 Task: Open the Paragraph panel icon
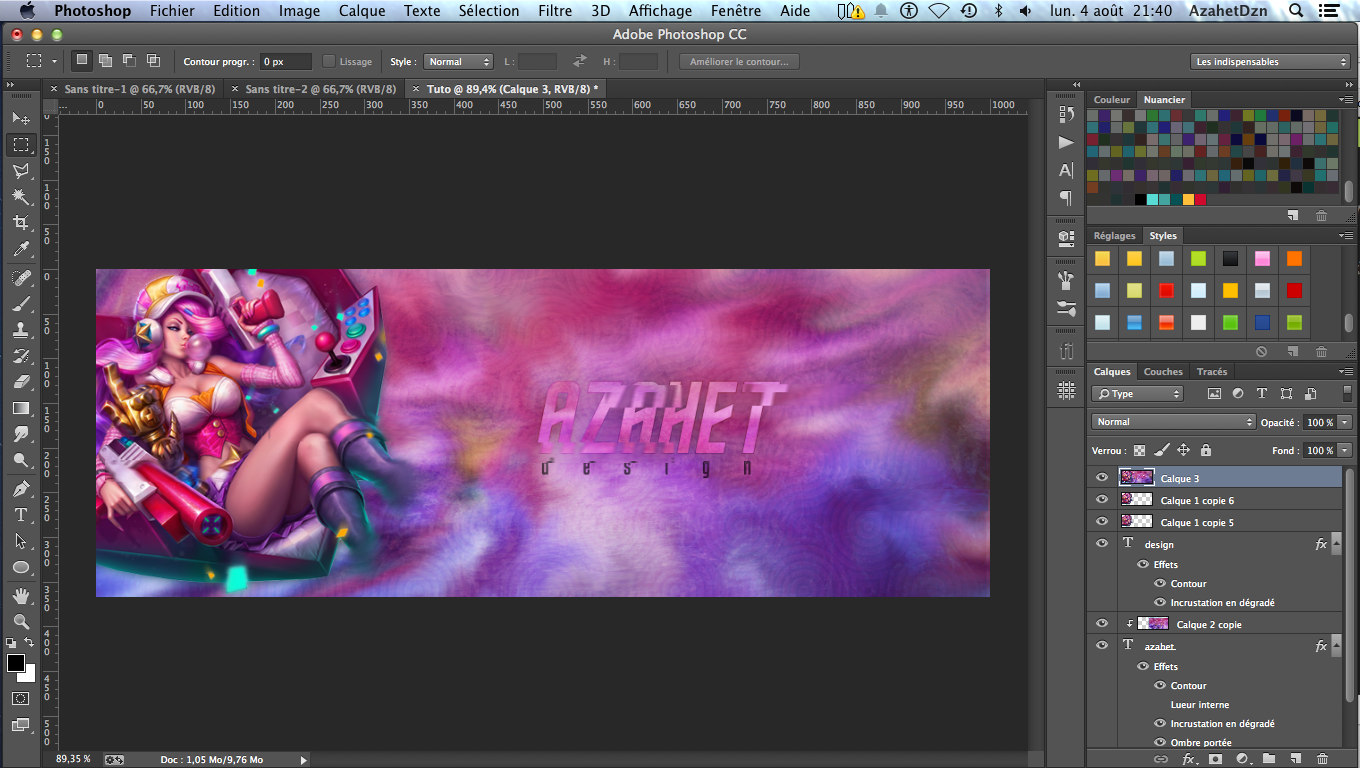click(1066, 198)
